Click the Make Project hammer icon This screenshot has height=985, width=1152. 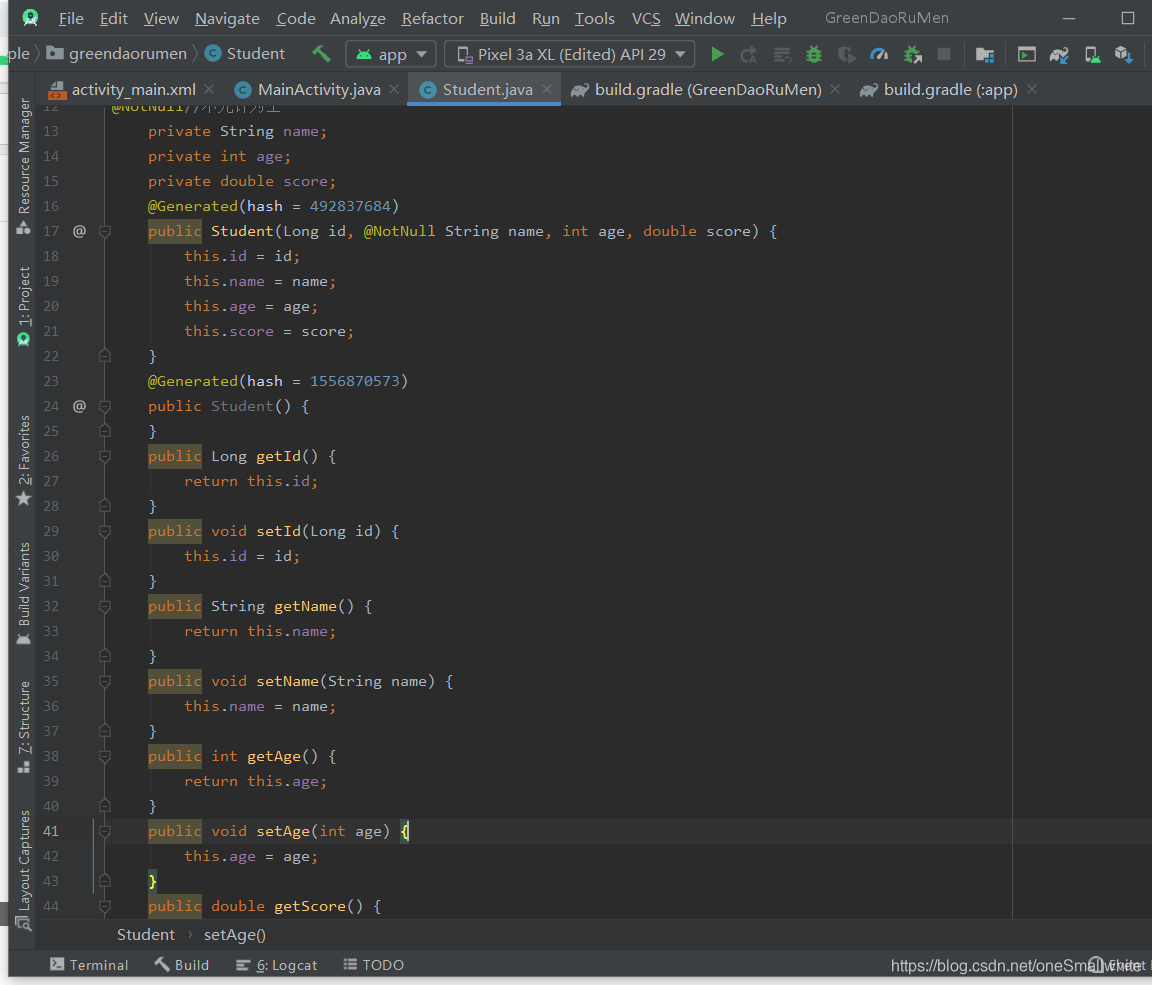click(321, 54)
